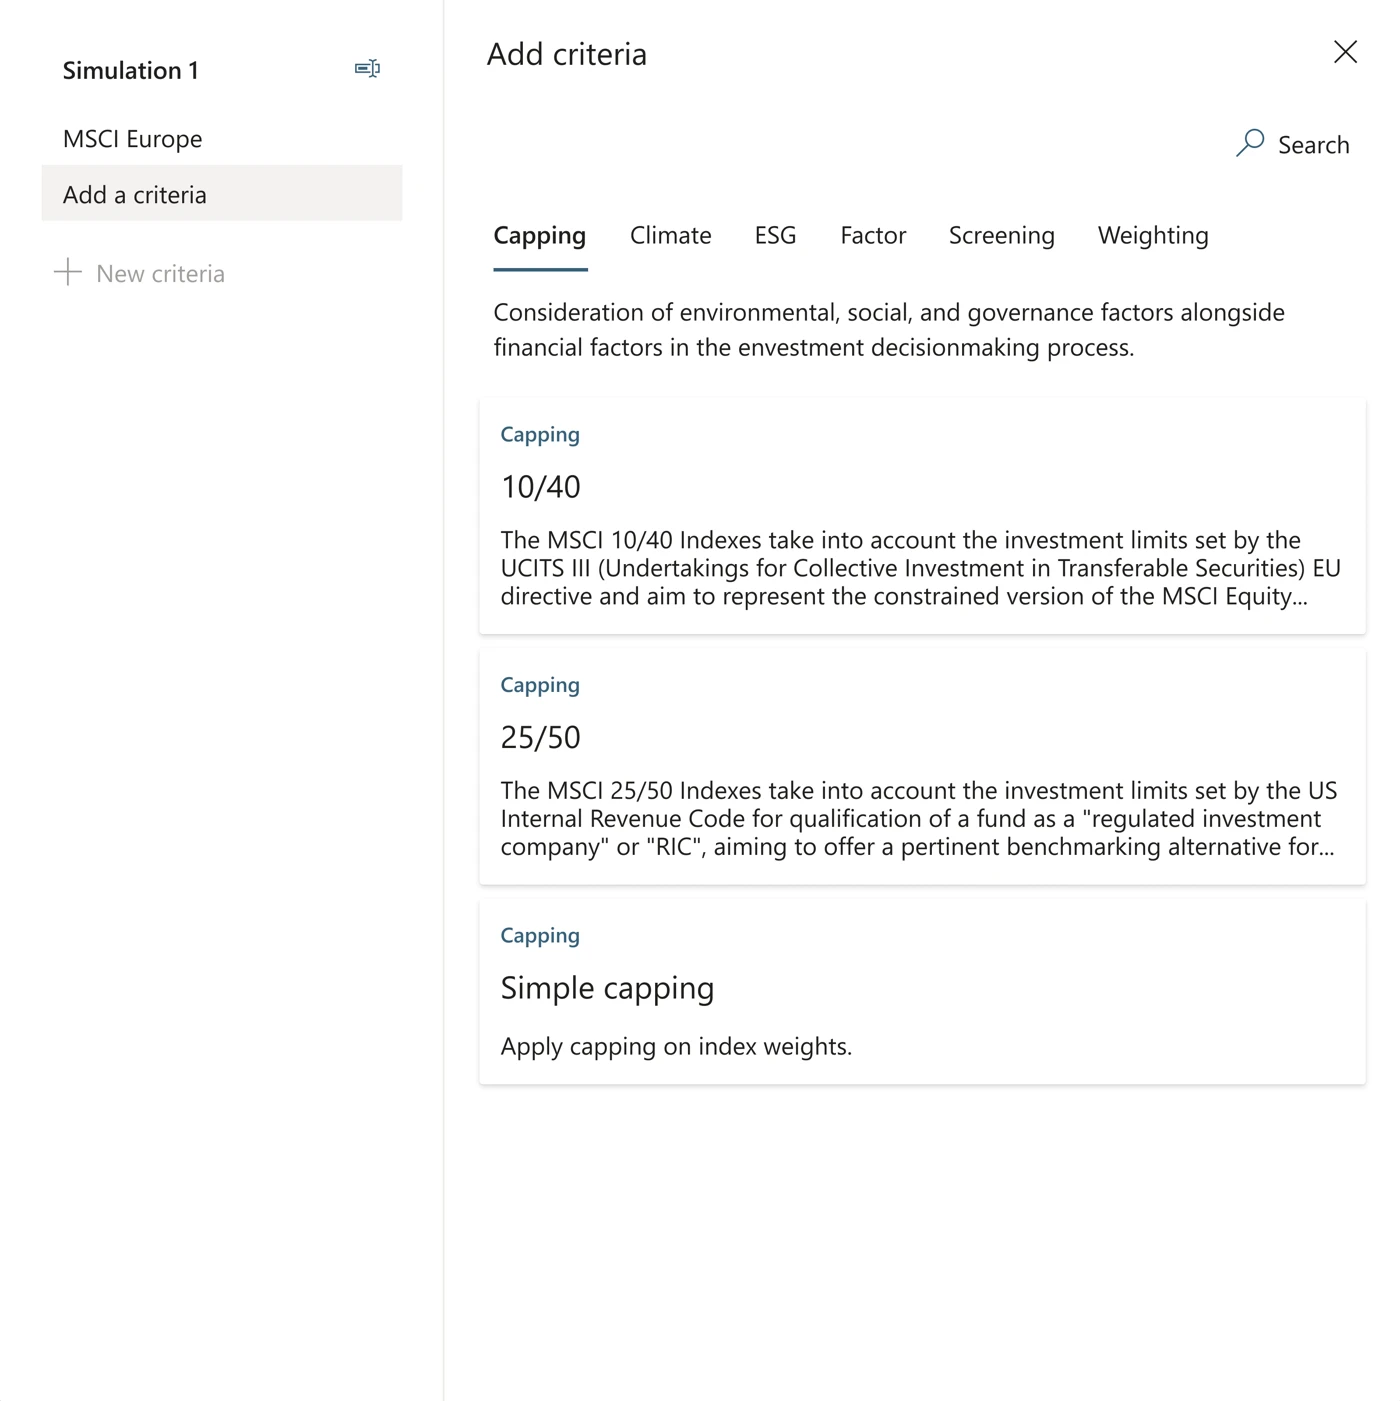Click the New criteria button label
Screen dimensions: 1400x1401
[160, 273]
